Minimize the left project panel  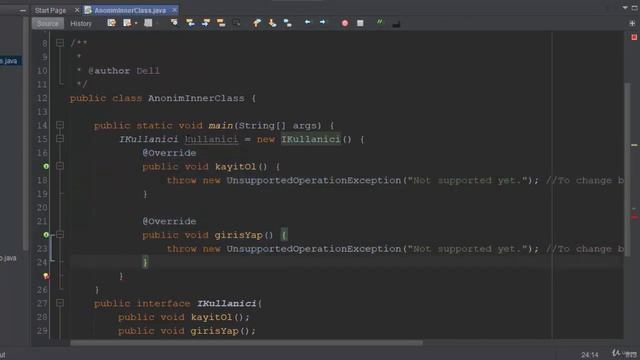click(x=23, y=11)
